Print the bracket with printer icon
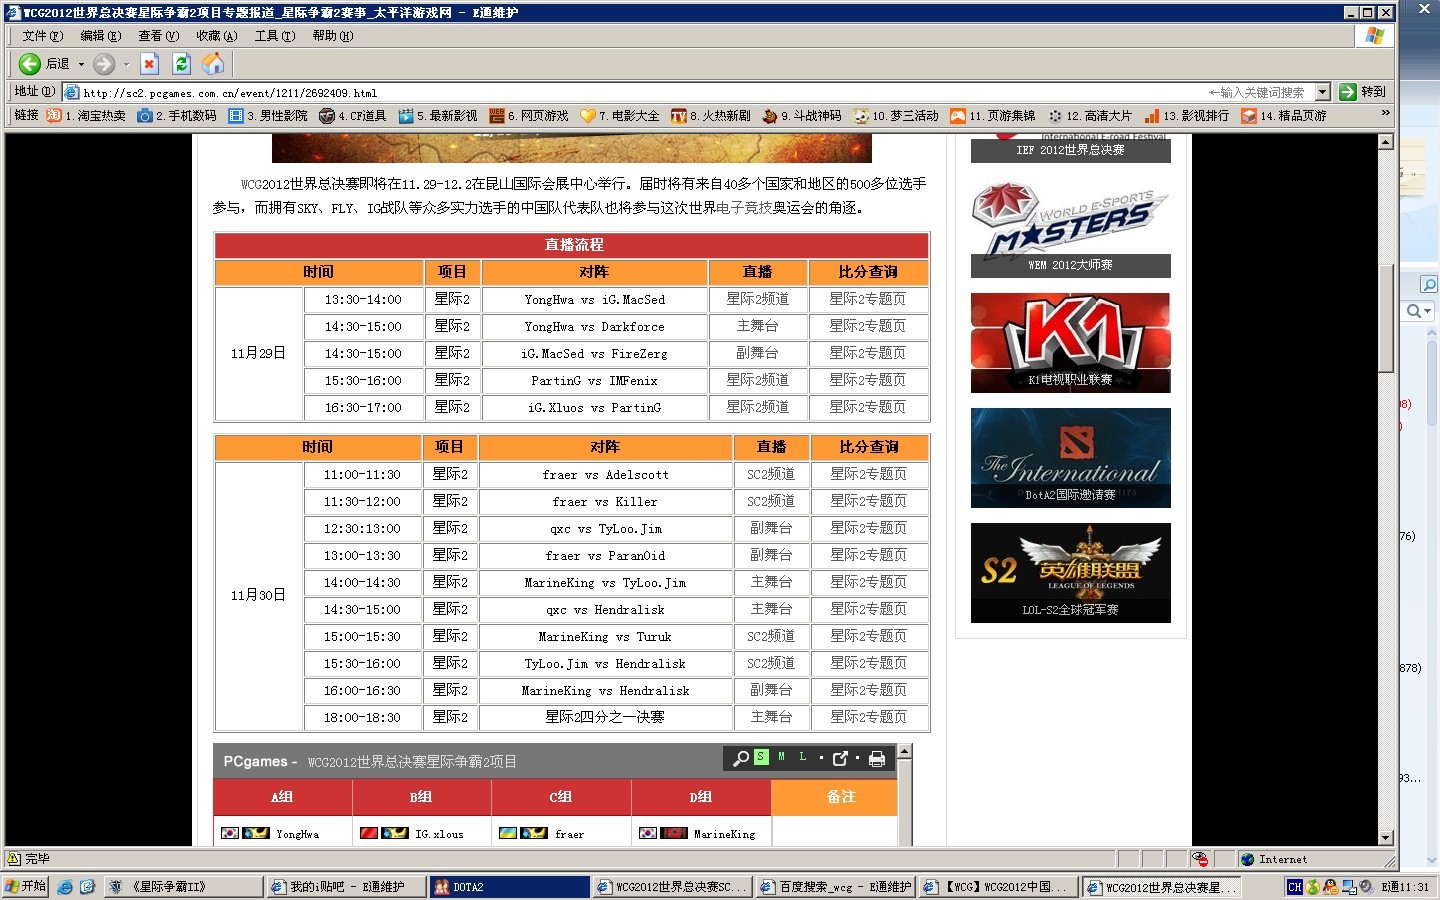This screenshot has height=900, width=1440. coord(877,759)
